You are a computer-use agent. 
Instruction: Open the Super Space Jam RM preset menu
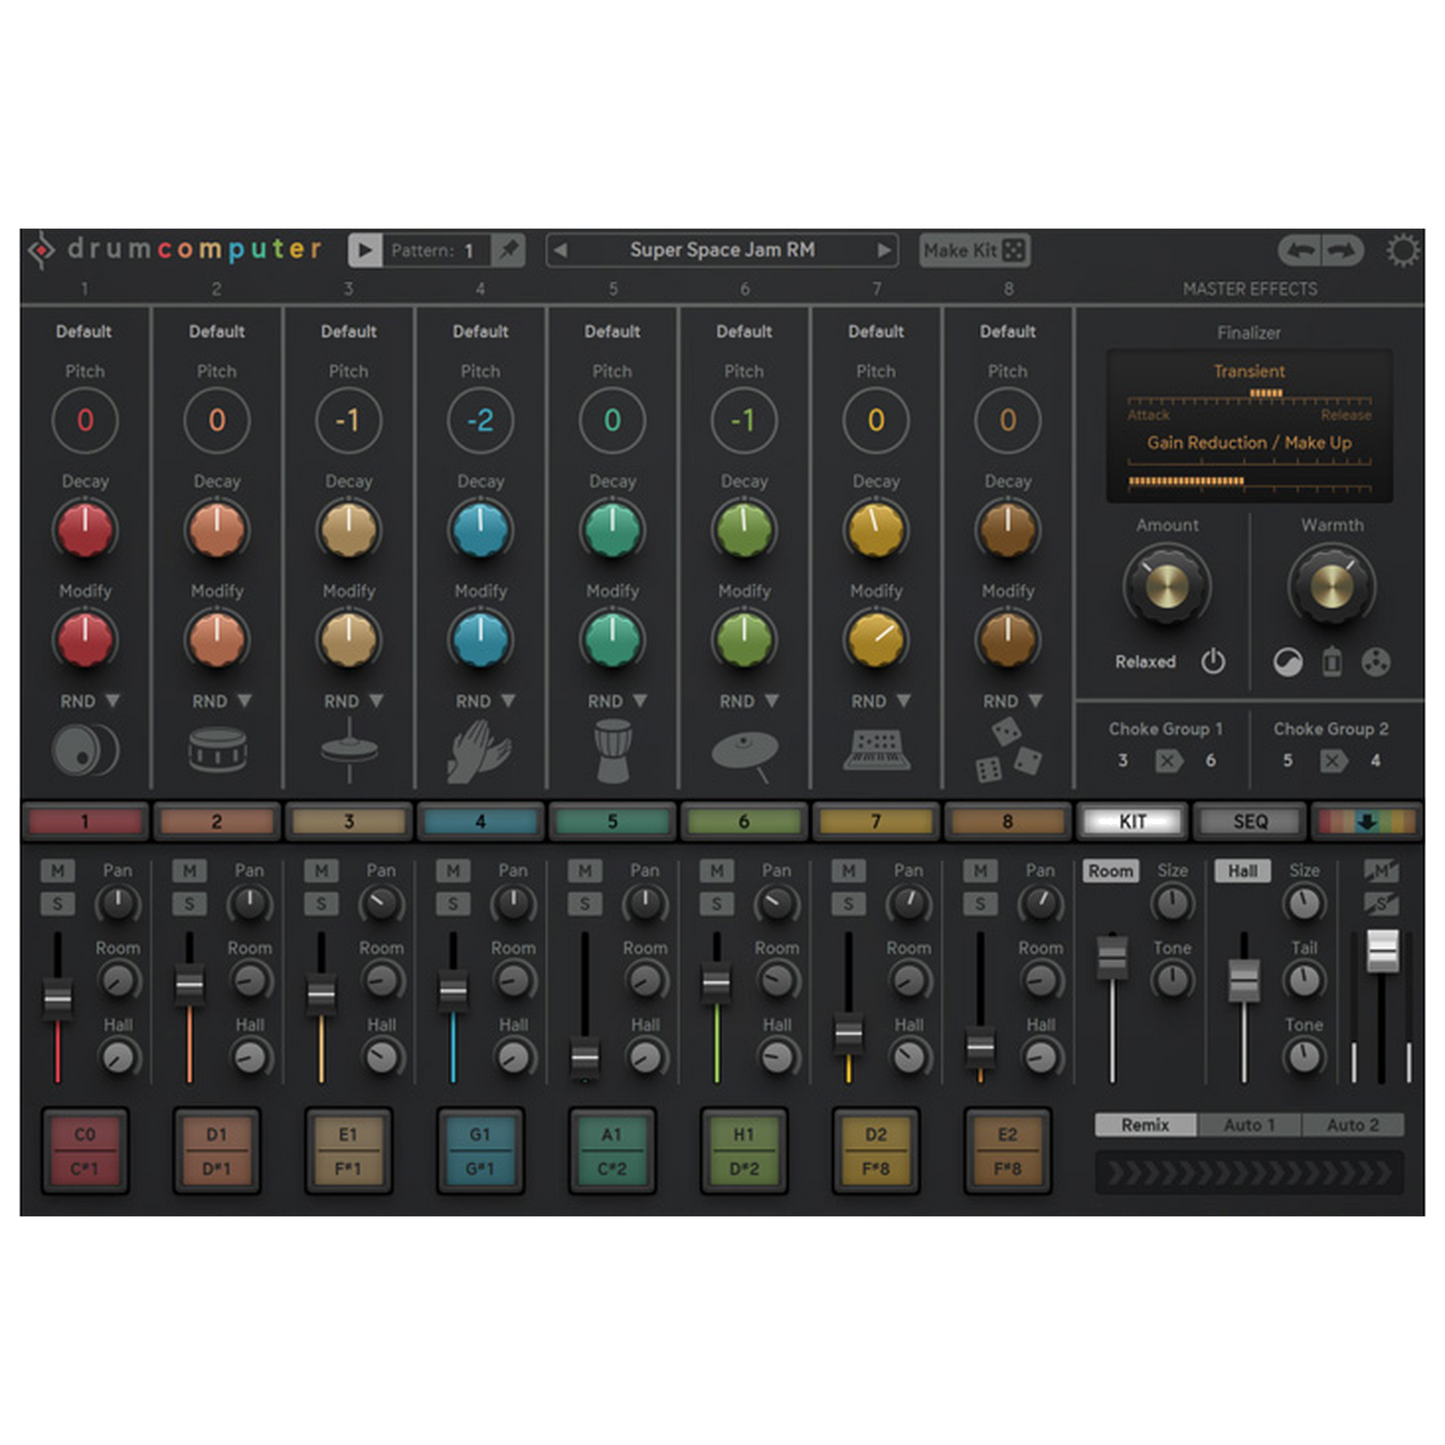722,250
